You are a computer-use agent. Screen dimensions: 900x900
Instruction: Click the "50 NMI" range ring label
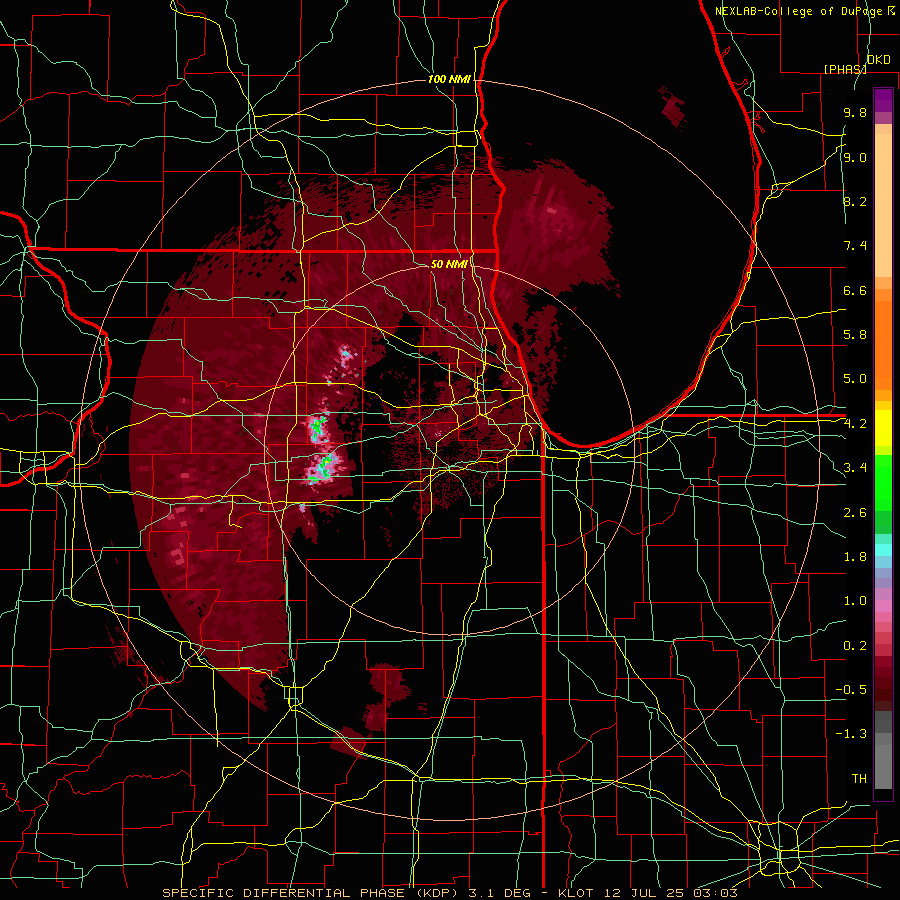tap(449, 264)
